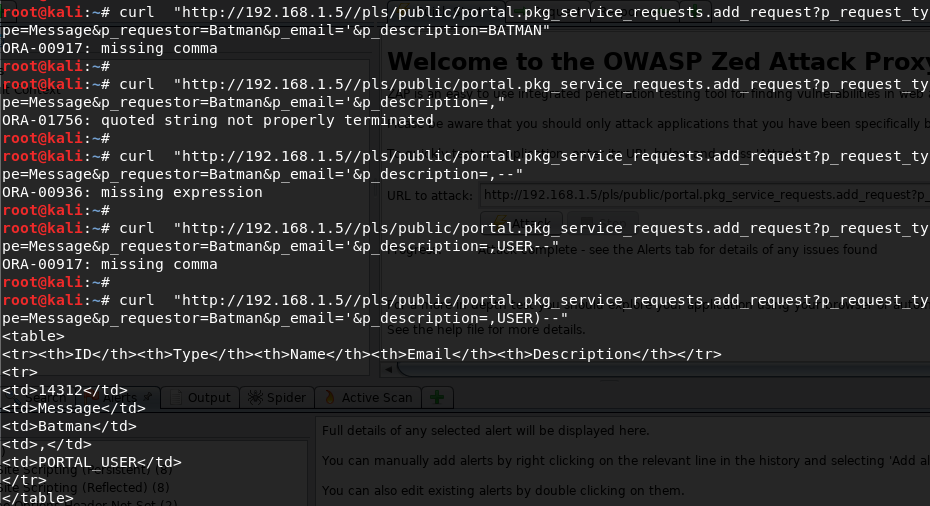This screenshot has height=506, width=930.
Task: Select the Alerts tab in ZAP
Action: (119, 397)
